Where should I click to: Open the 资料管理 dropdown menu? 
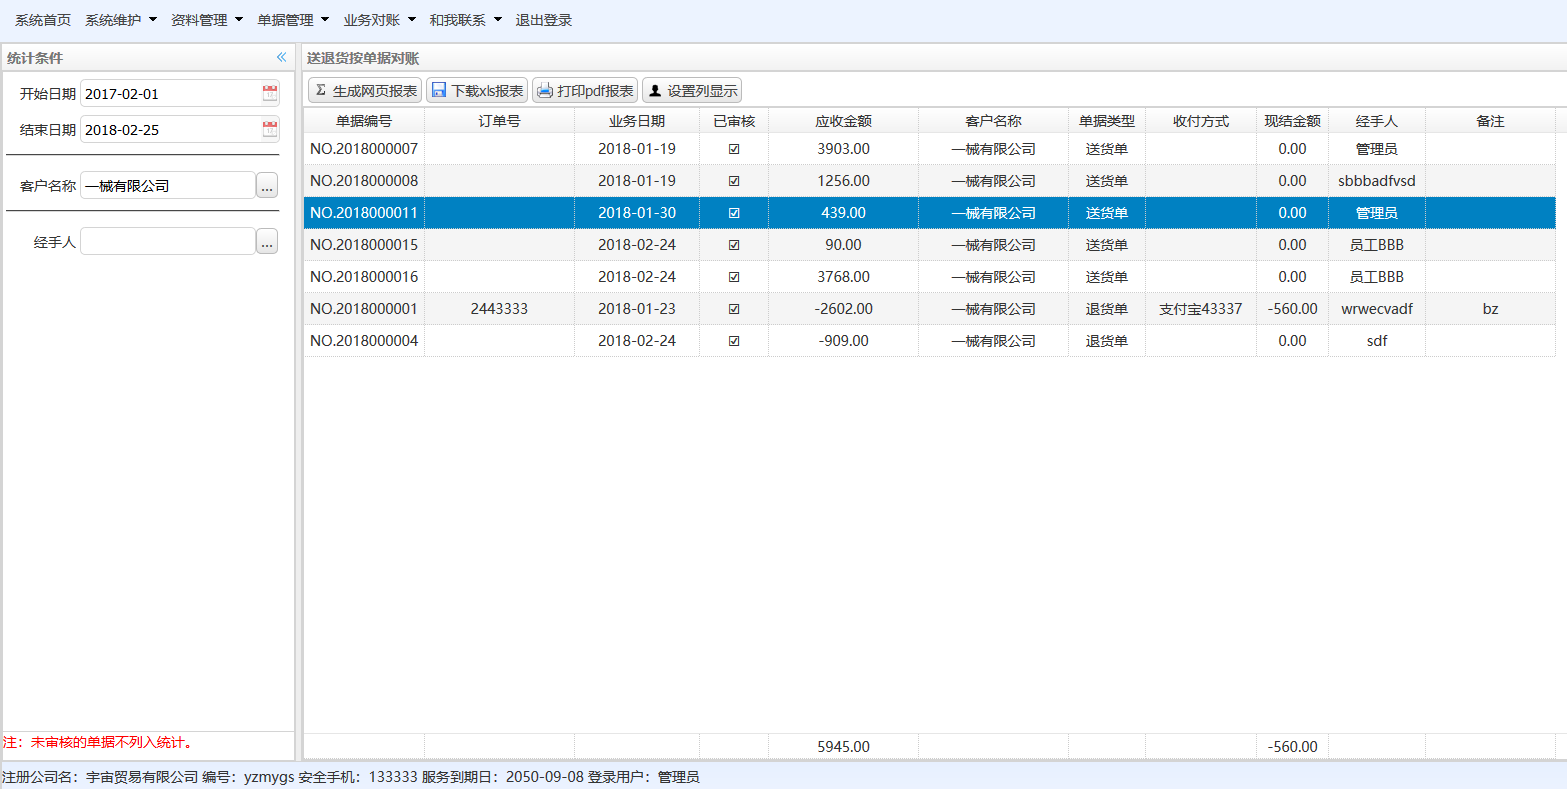point(207,20)
